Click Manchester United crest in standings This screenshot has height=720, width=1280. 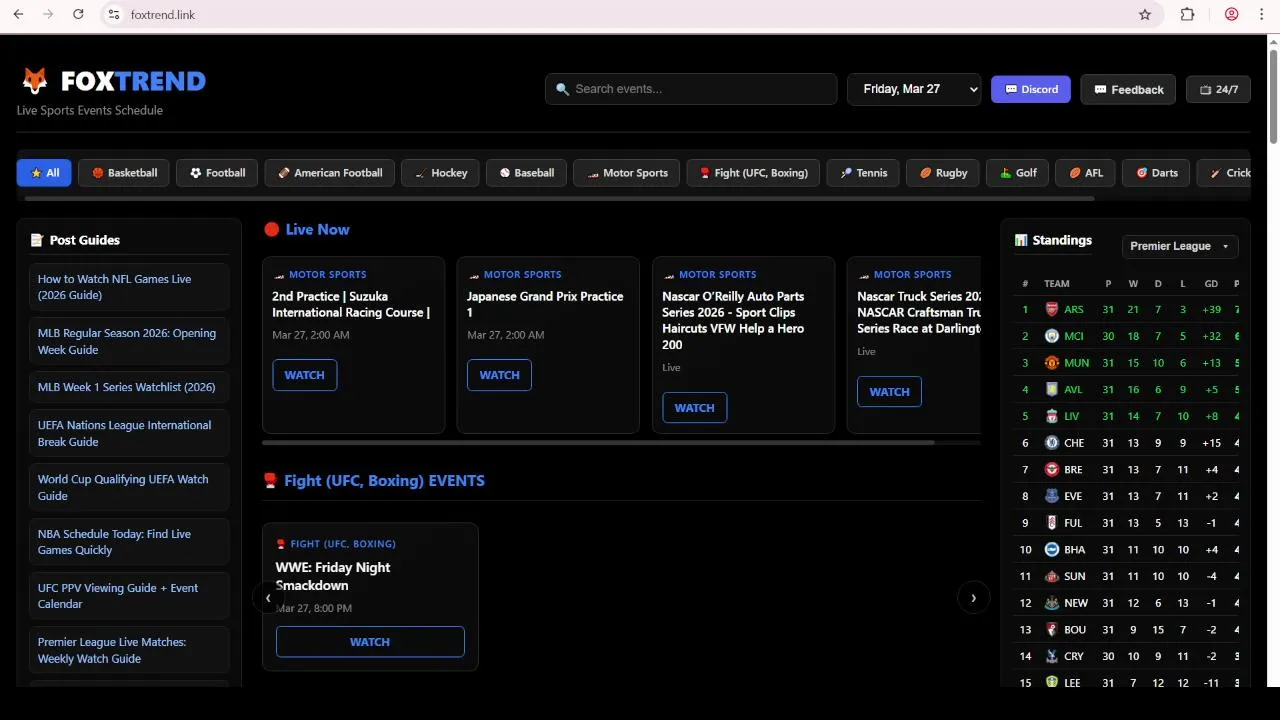[x=1052, y=363]
